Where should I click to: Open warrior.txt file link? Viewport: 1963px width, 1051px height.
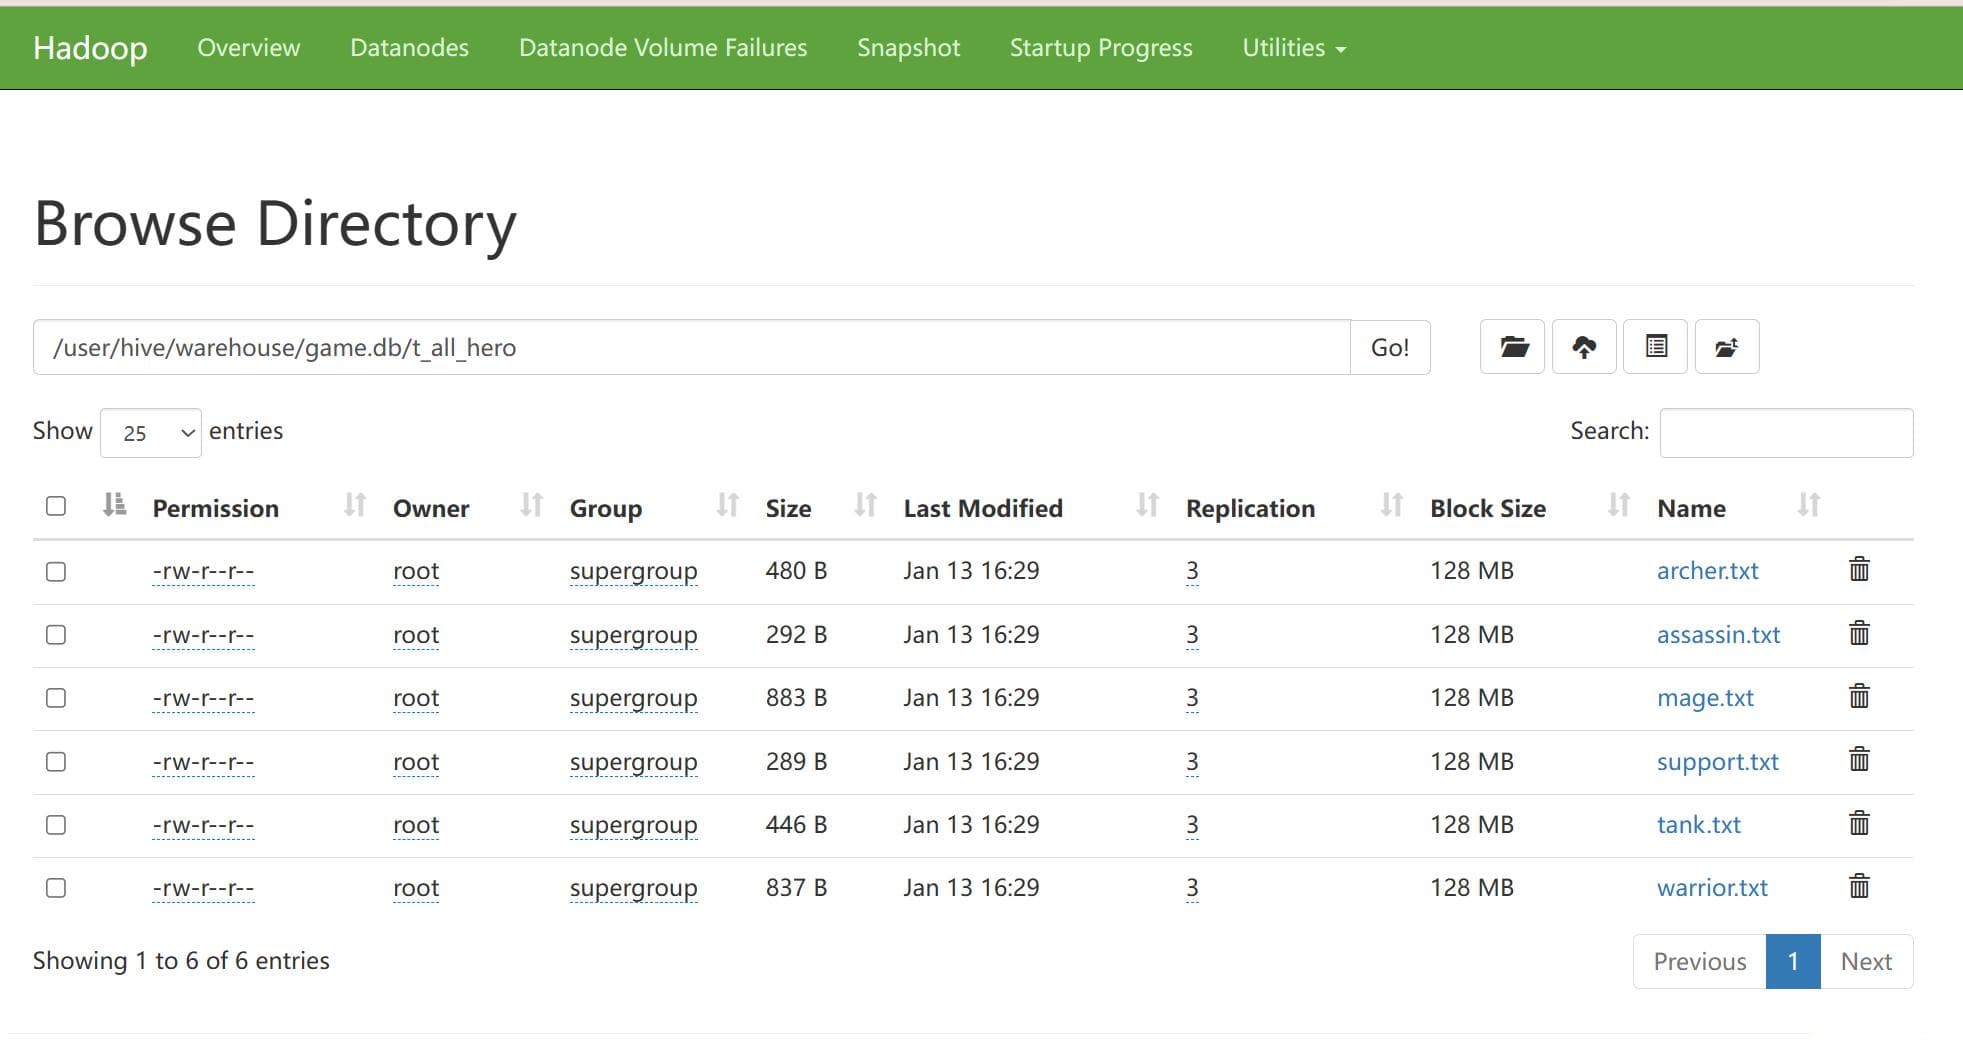coord(1712,888)
